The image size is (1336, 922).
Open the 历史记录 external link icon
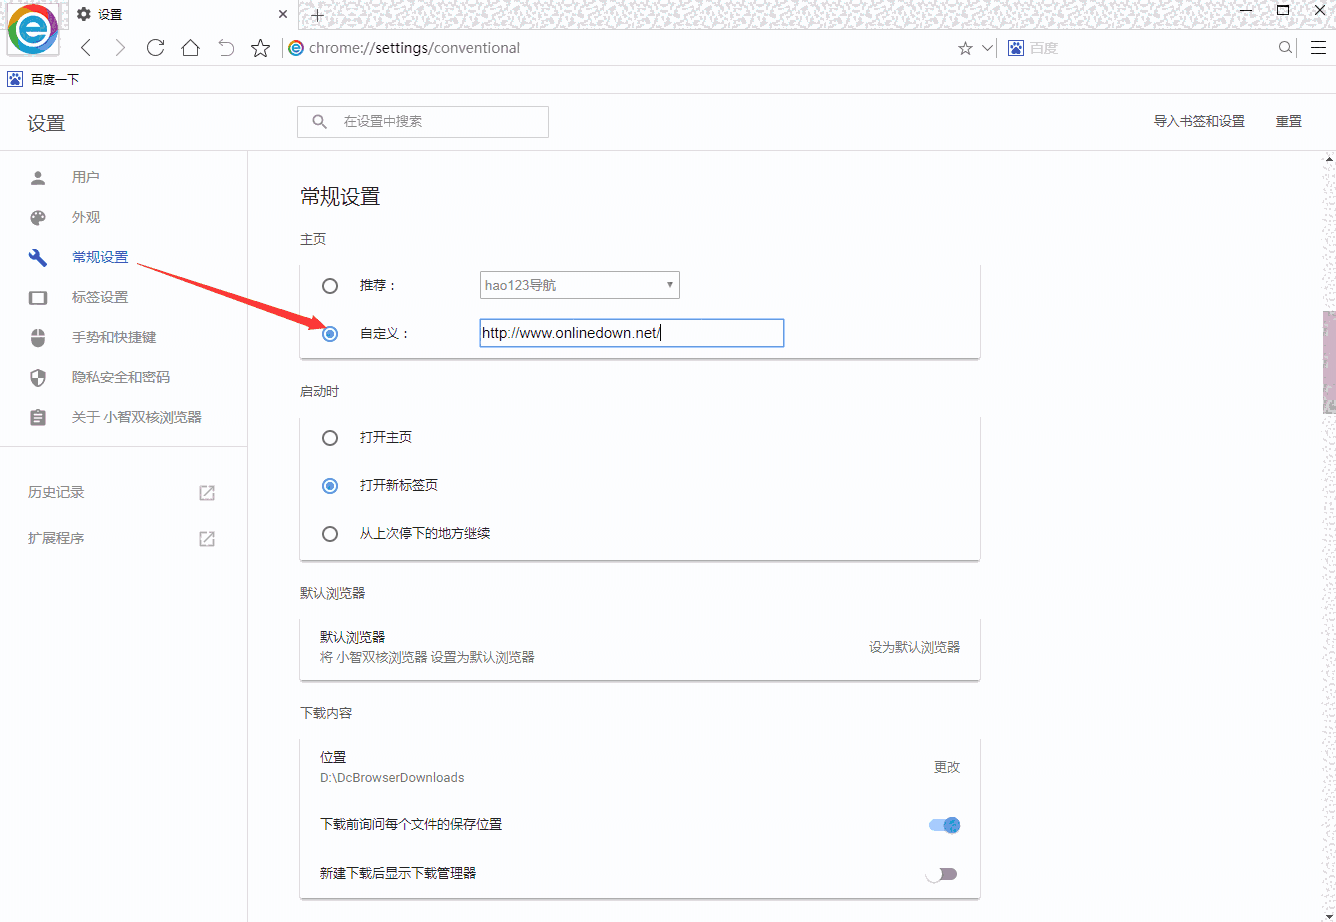206,492
